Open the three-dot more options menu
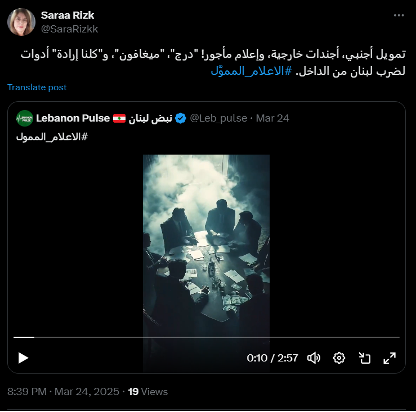 pyautogui.click(x=399, y=15)
